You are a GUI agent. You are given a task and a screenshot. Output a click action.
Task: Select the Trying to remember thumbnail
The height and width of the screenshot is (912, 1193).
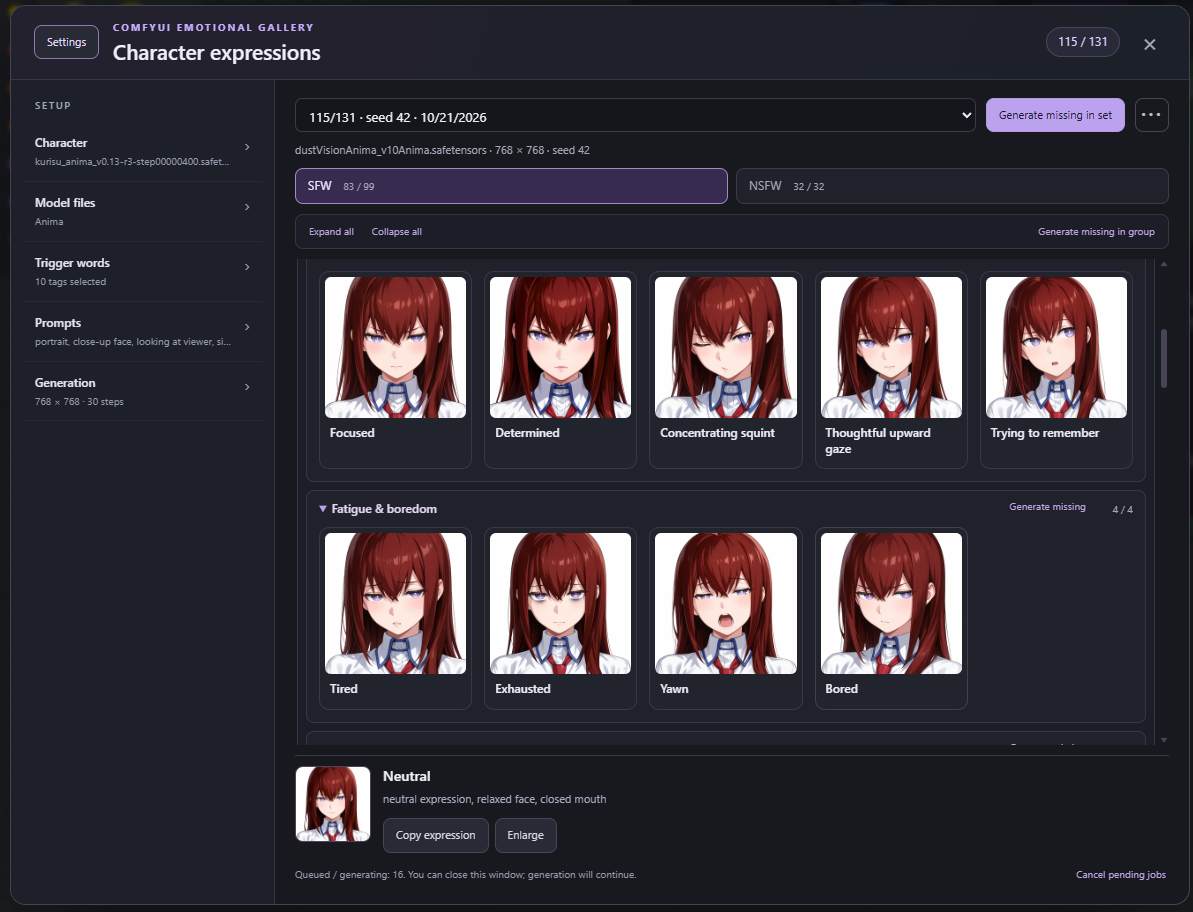(1056, 348)
